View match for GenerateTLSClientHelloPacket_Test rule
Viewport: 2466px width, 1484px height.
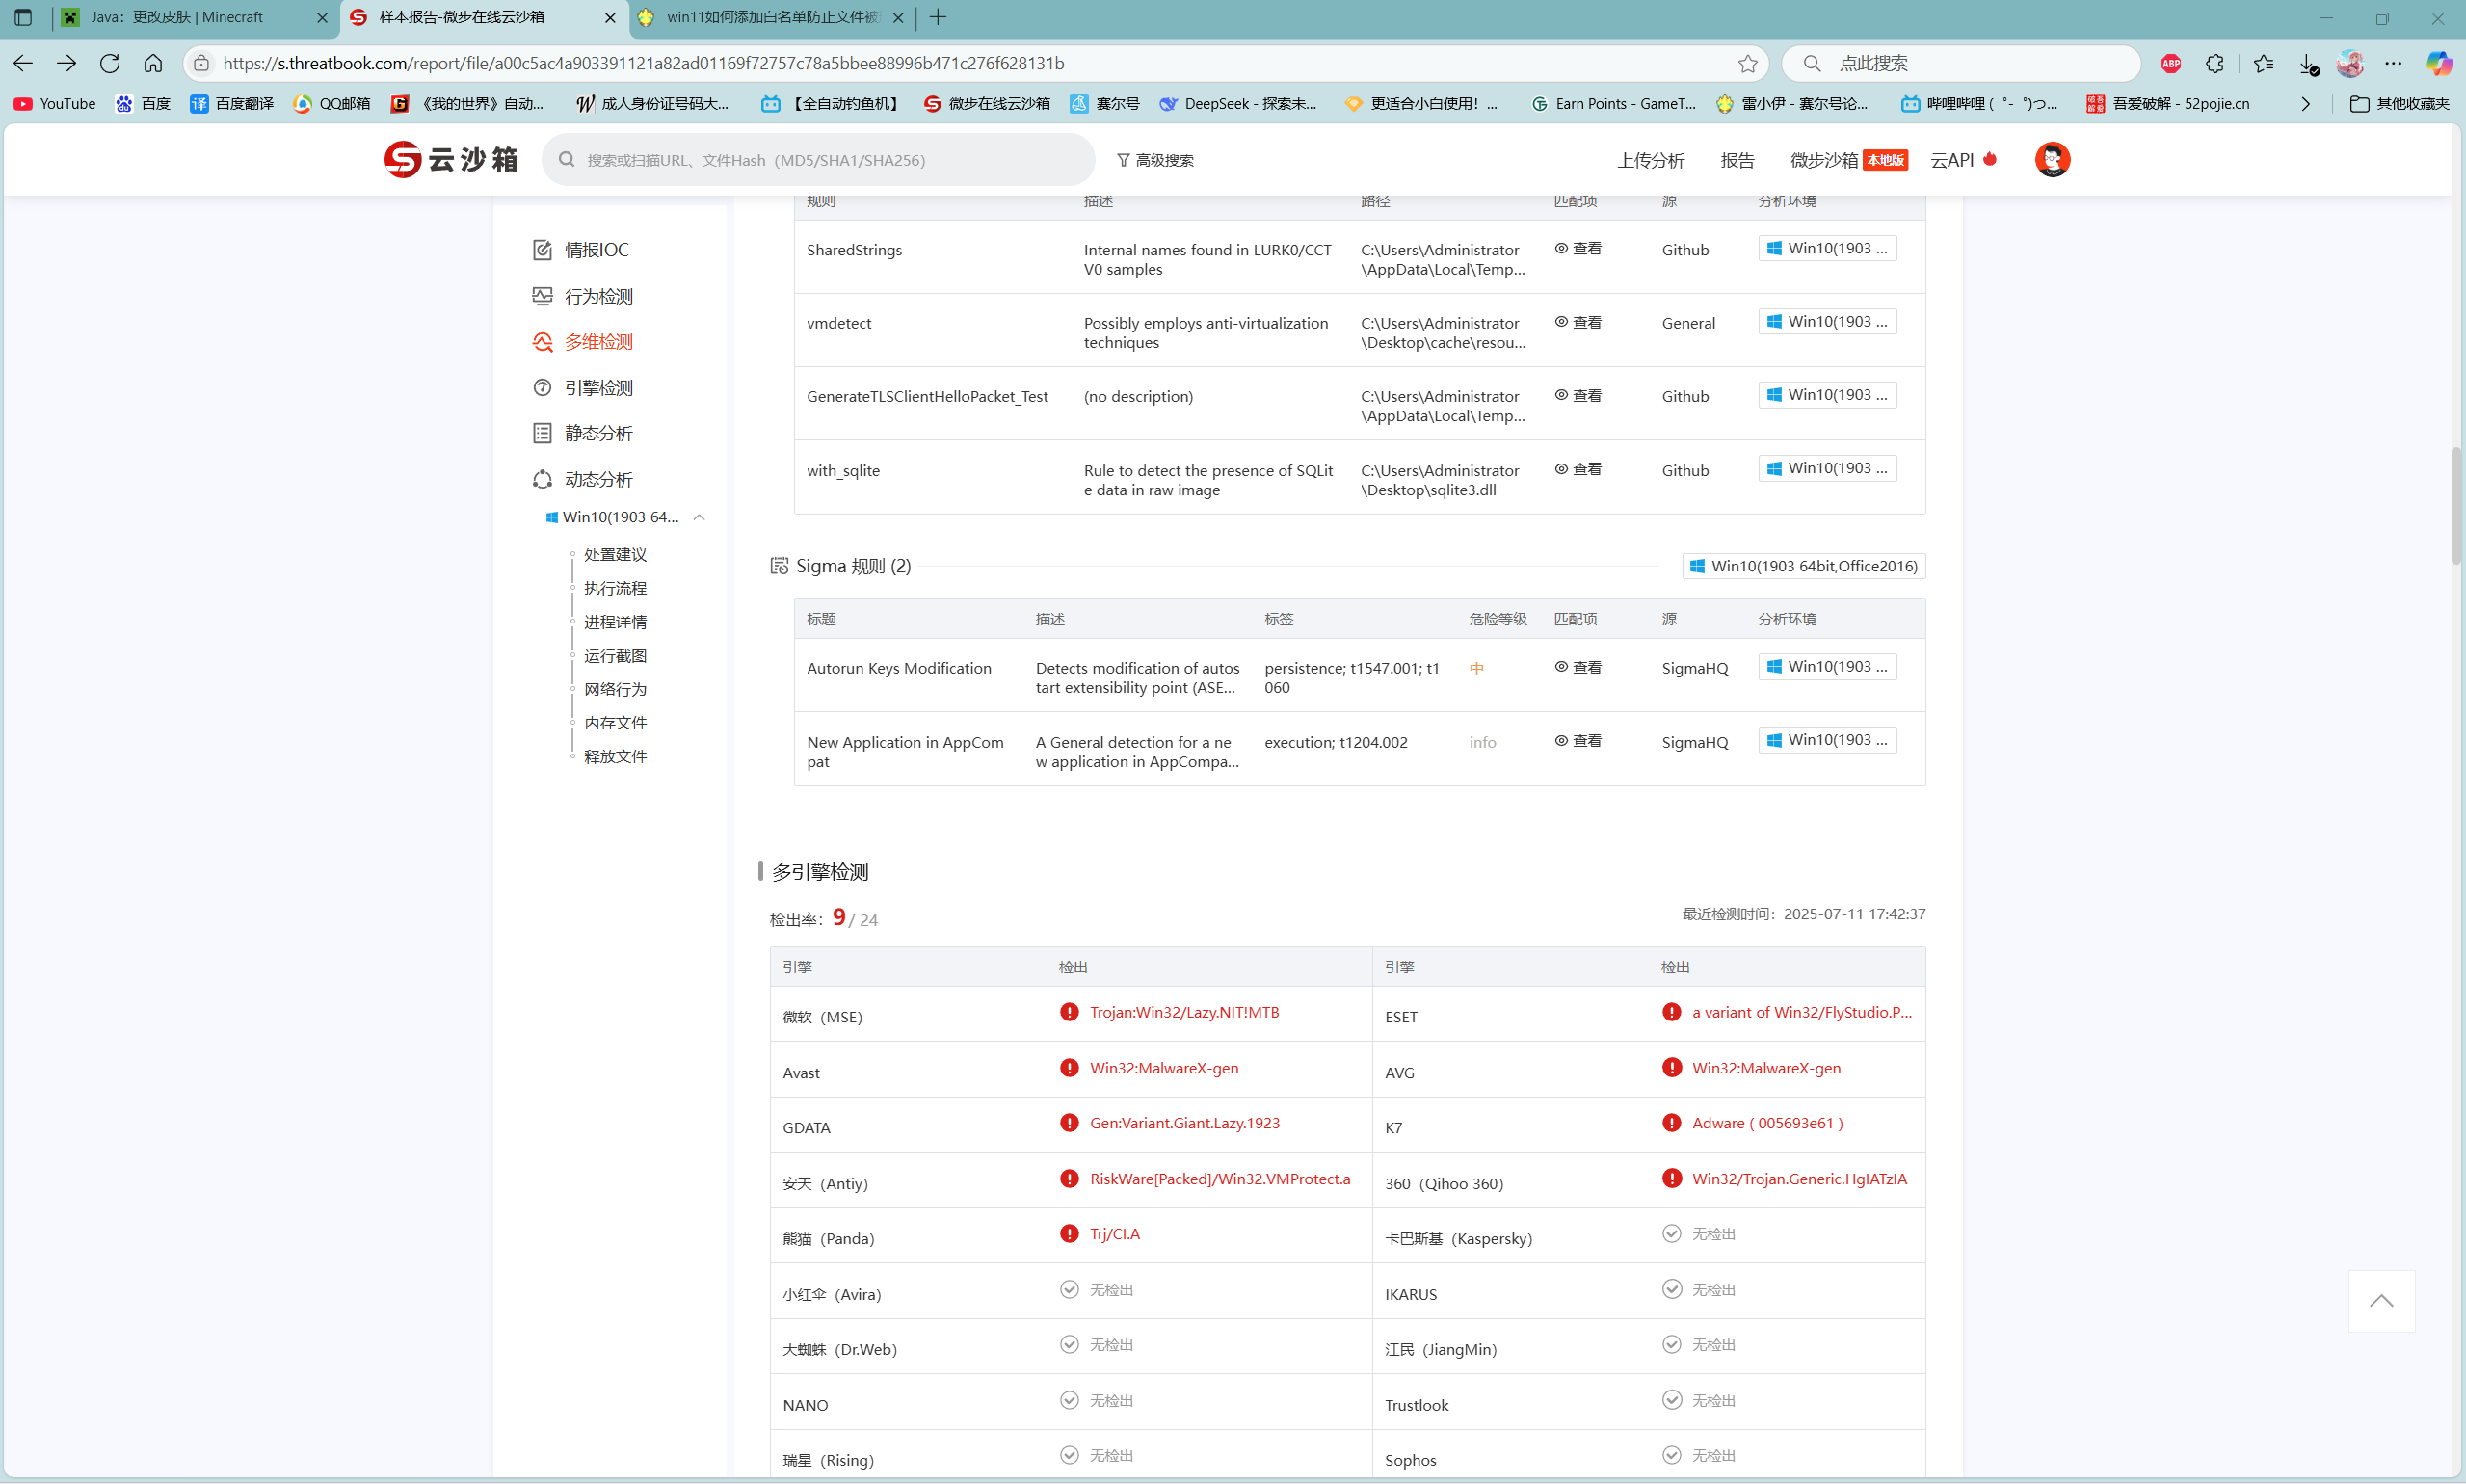click(x=1578, y=395)
